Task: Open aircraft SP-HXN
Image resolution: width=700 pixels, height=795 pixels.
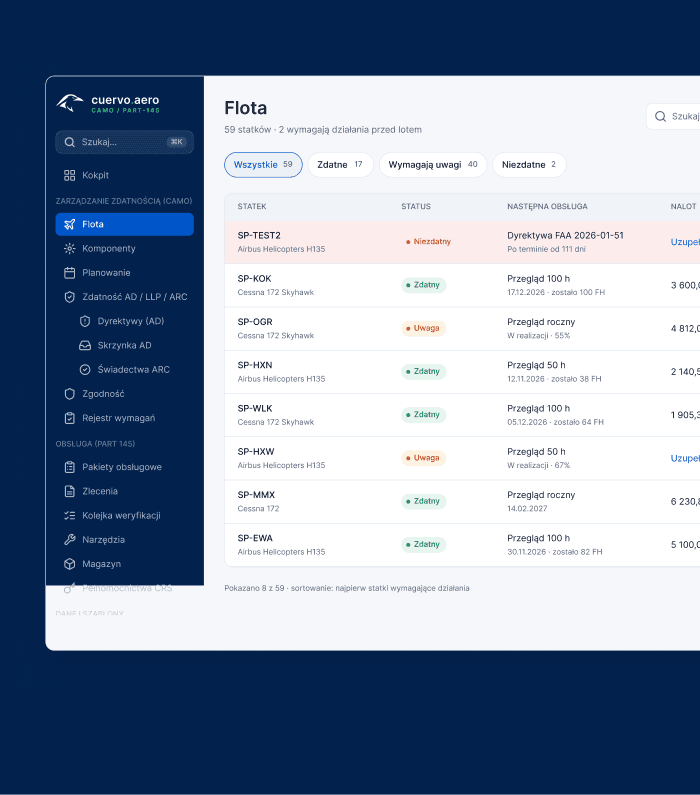Action: [255, 365]
